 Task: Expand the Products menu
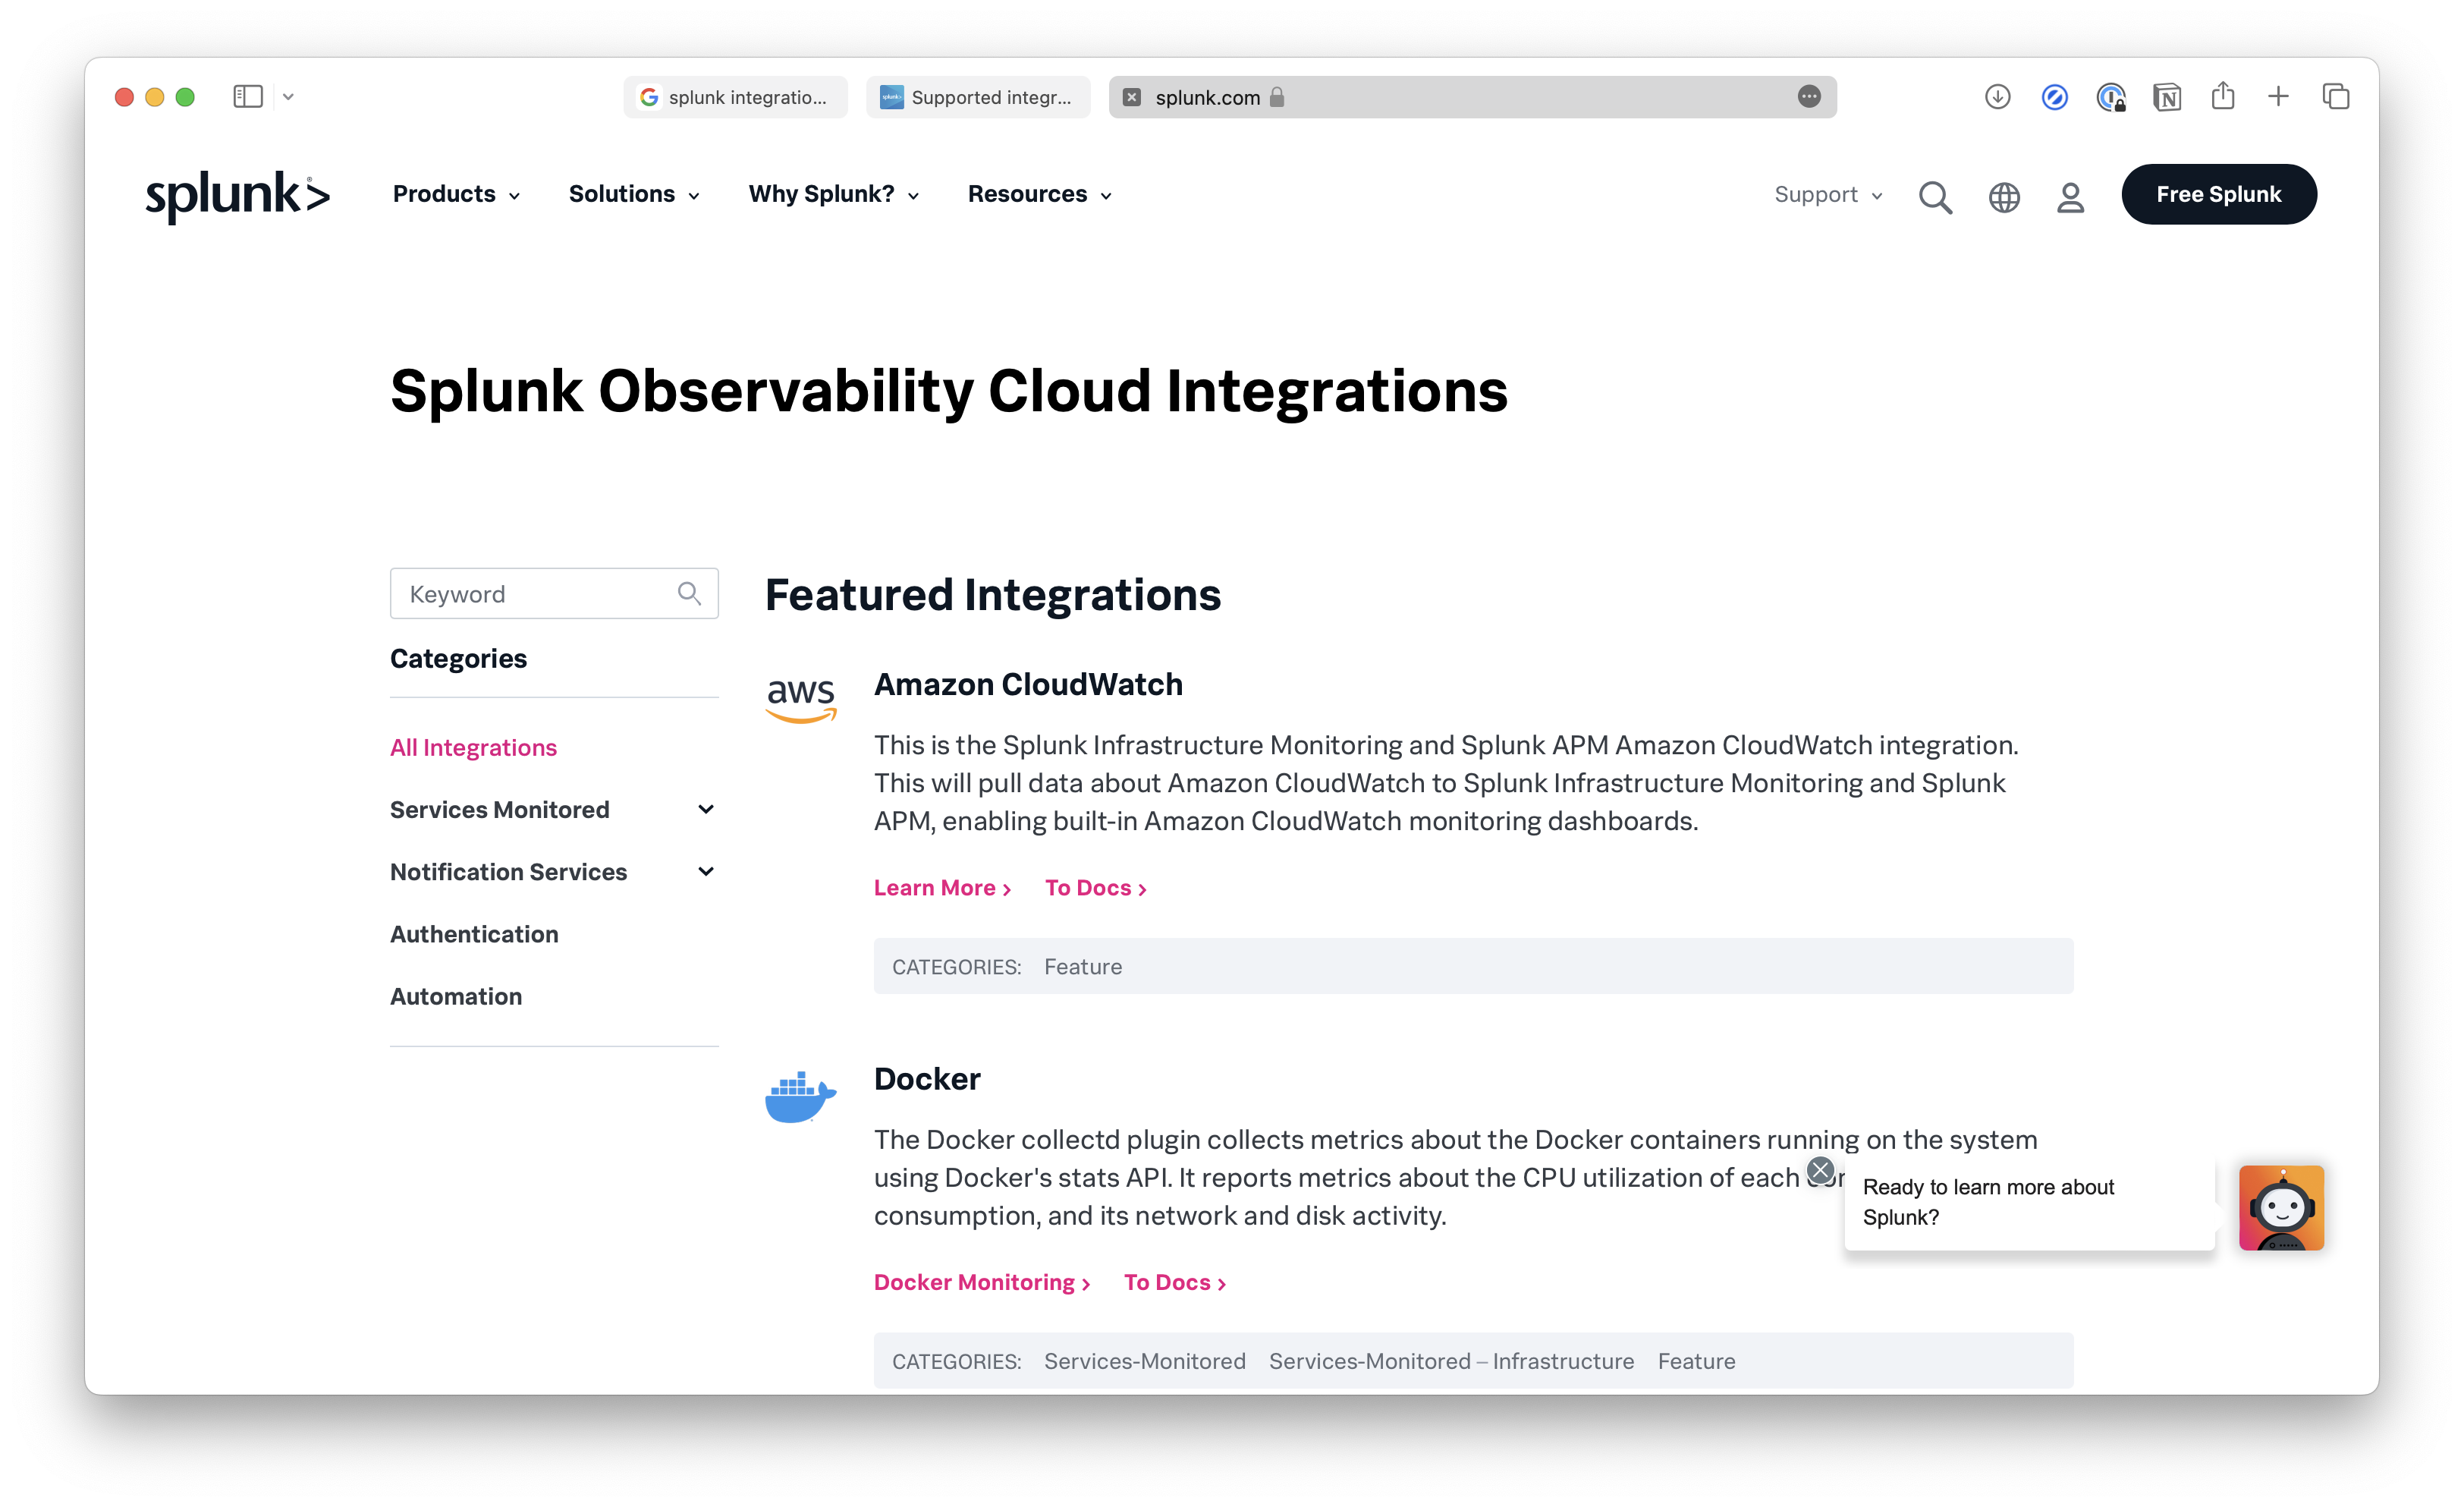coord(456,194)
